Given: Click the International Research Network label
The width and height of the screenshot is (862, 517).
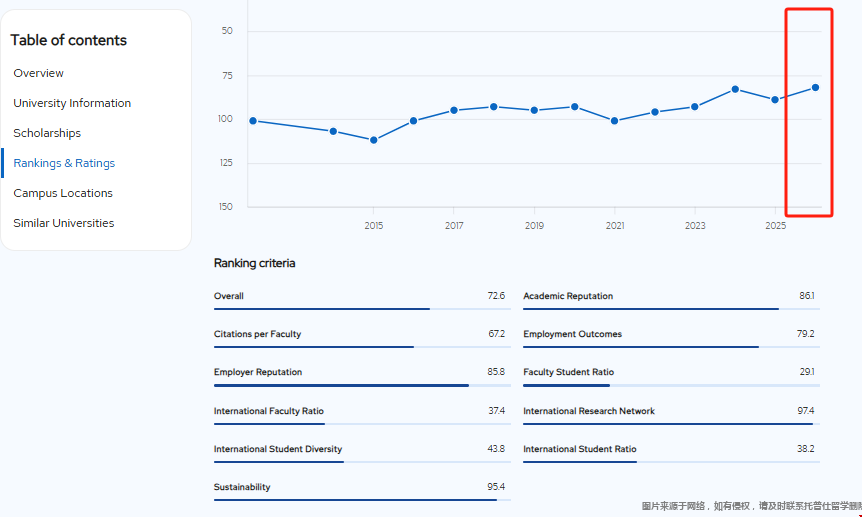Looking at the screenshot, I should tap(589, 411).
